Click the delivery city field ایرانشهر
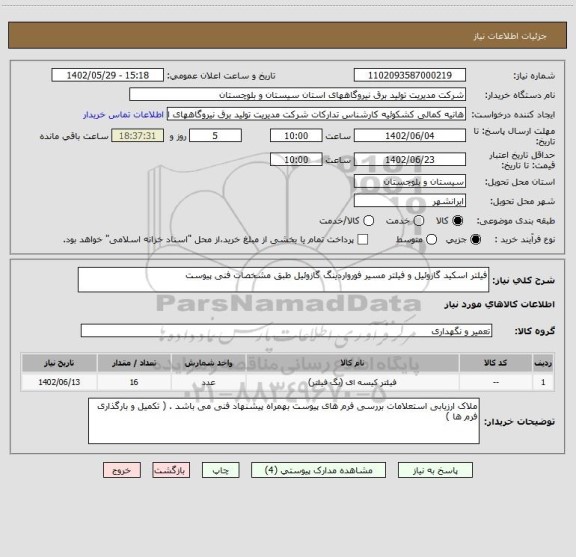The image size is (576, 557). point(410,201)
